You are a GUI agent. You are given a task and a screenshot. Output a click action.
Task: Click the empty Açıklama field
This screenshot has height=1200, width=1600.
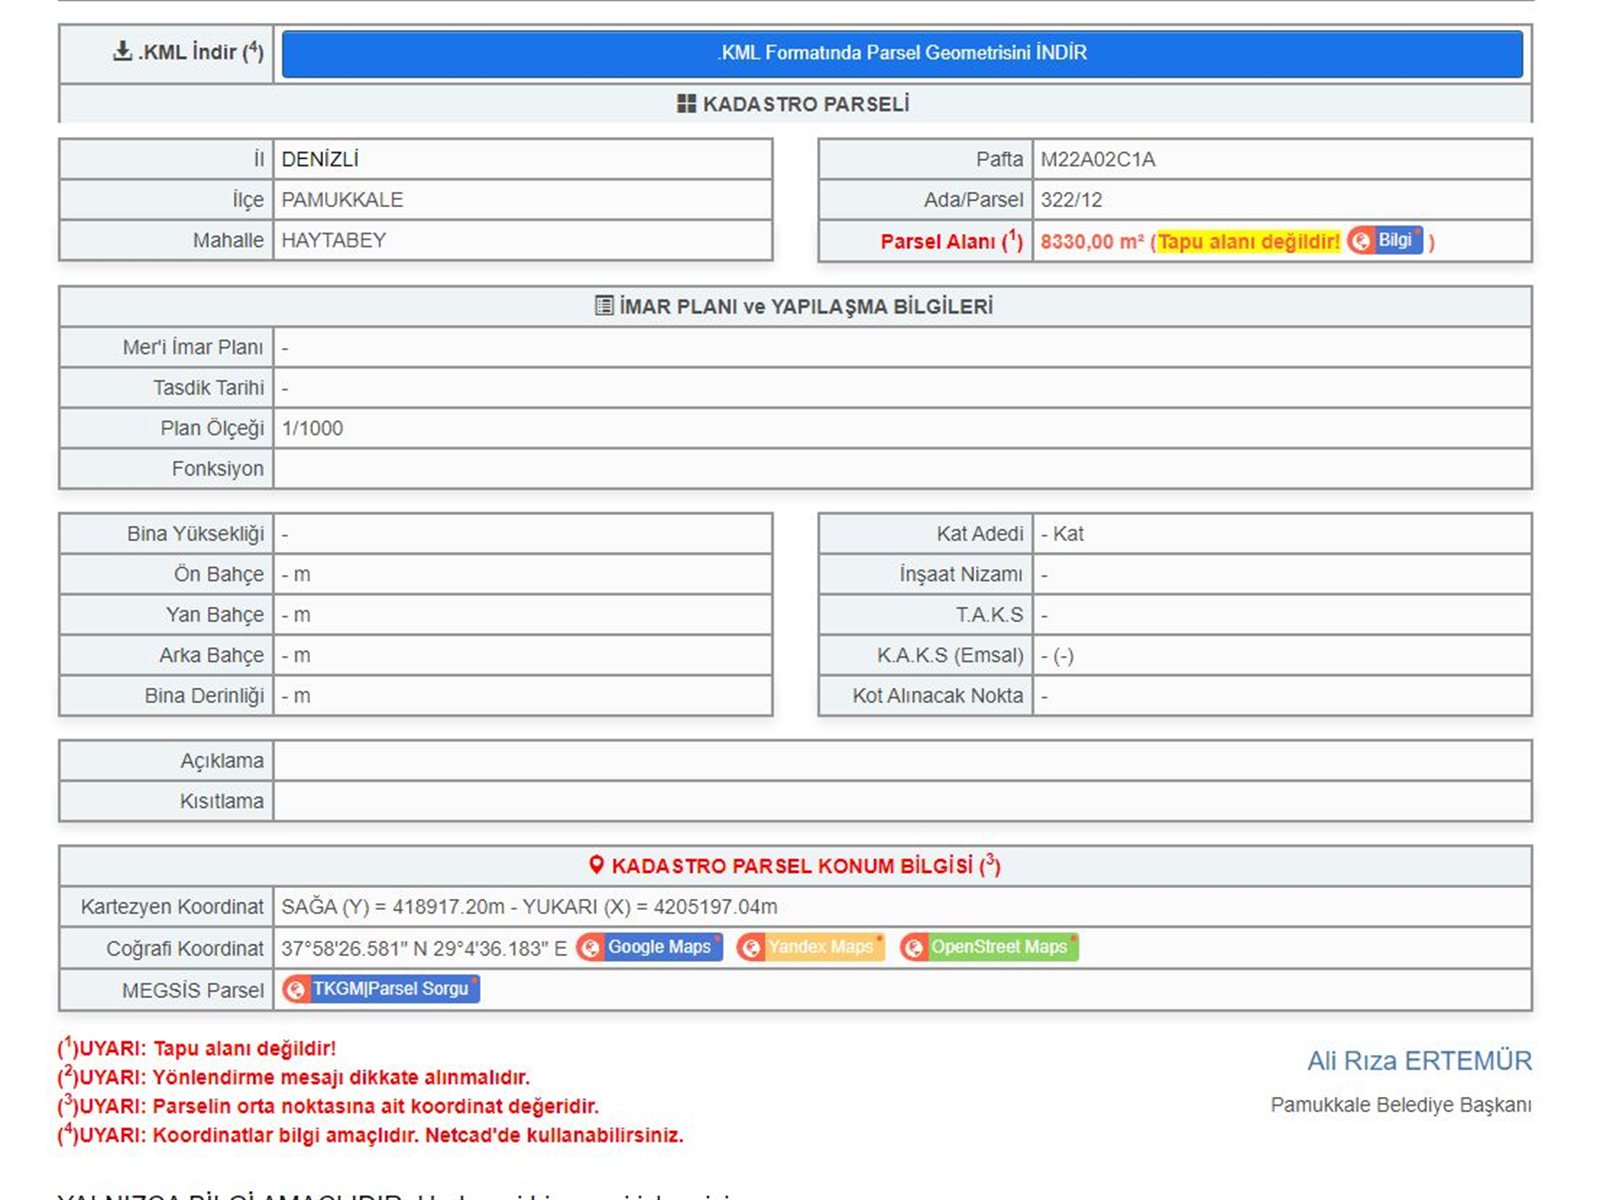(900, 761)
